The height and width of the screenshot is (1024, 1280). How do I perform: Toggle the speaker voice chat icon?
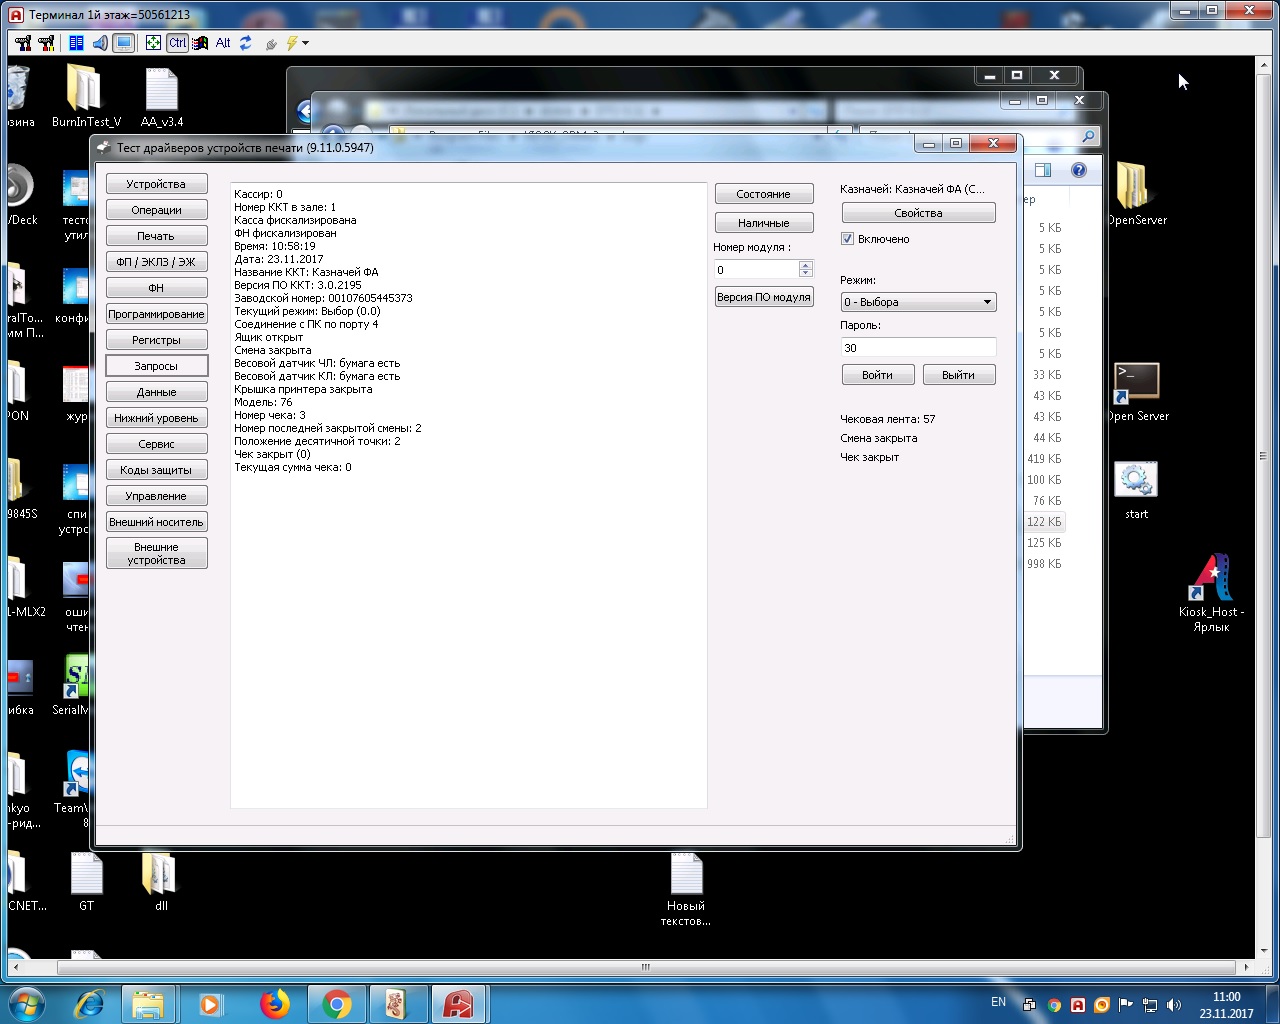coord(100,43)
